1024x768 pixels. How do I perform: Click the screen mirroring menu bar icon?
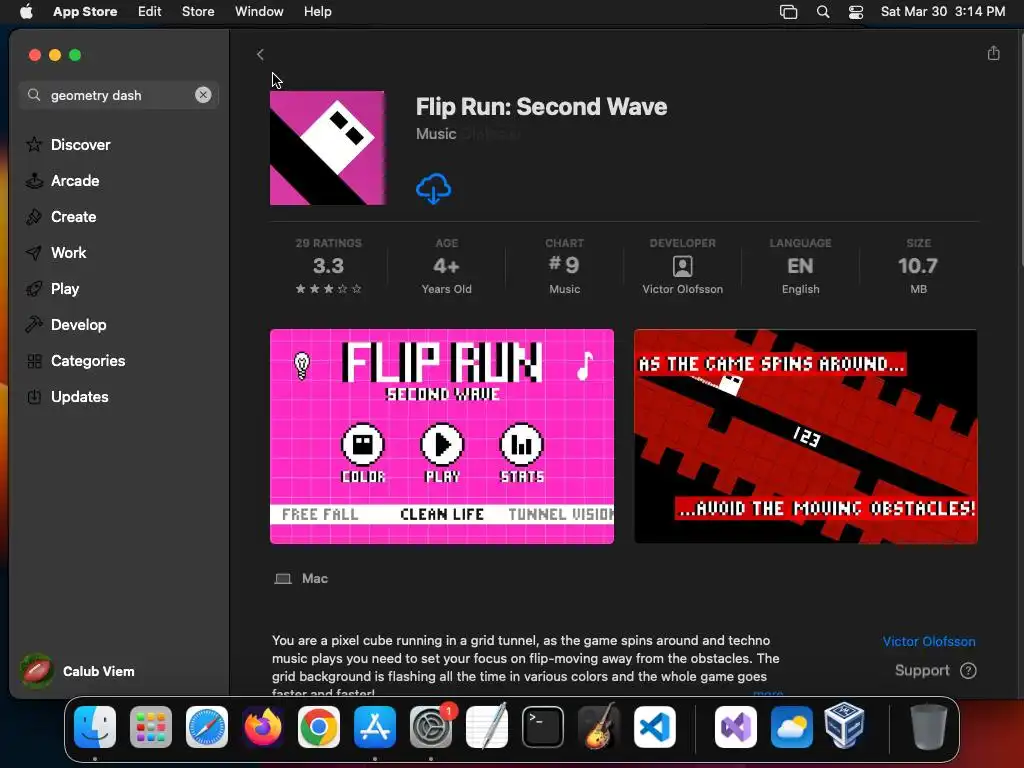[788, 12]
